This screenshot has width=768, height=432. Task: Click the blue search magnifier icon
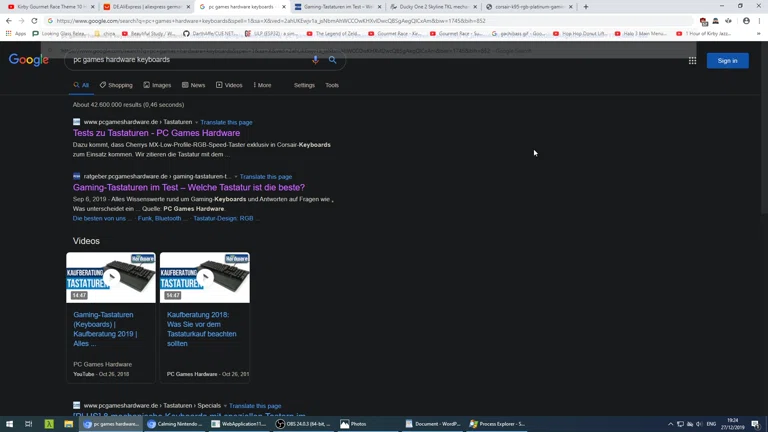[333, 60]
